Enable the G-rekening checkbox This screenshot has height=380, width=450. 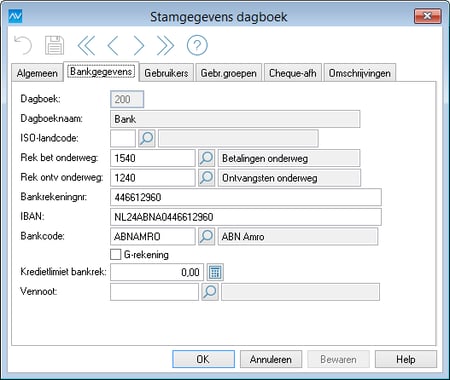115,255
